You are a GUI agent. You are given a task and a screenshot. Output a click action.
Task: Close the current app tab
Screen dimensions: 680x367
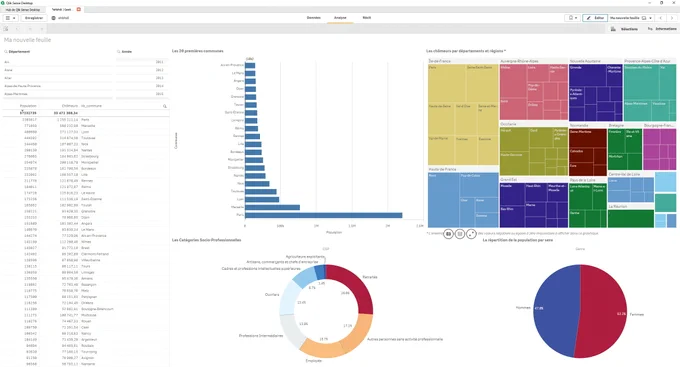click(x=78, y=9)
